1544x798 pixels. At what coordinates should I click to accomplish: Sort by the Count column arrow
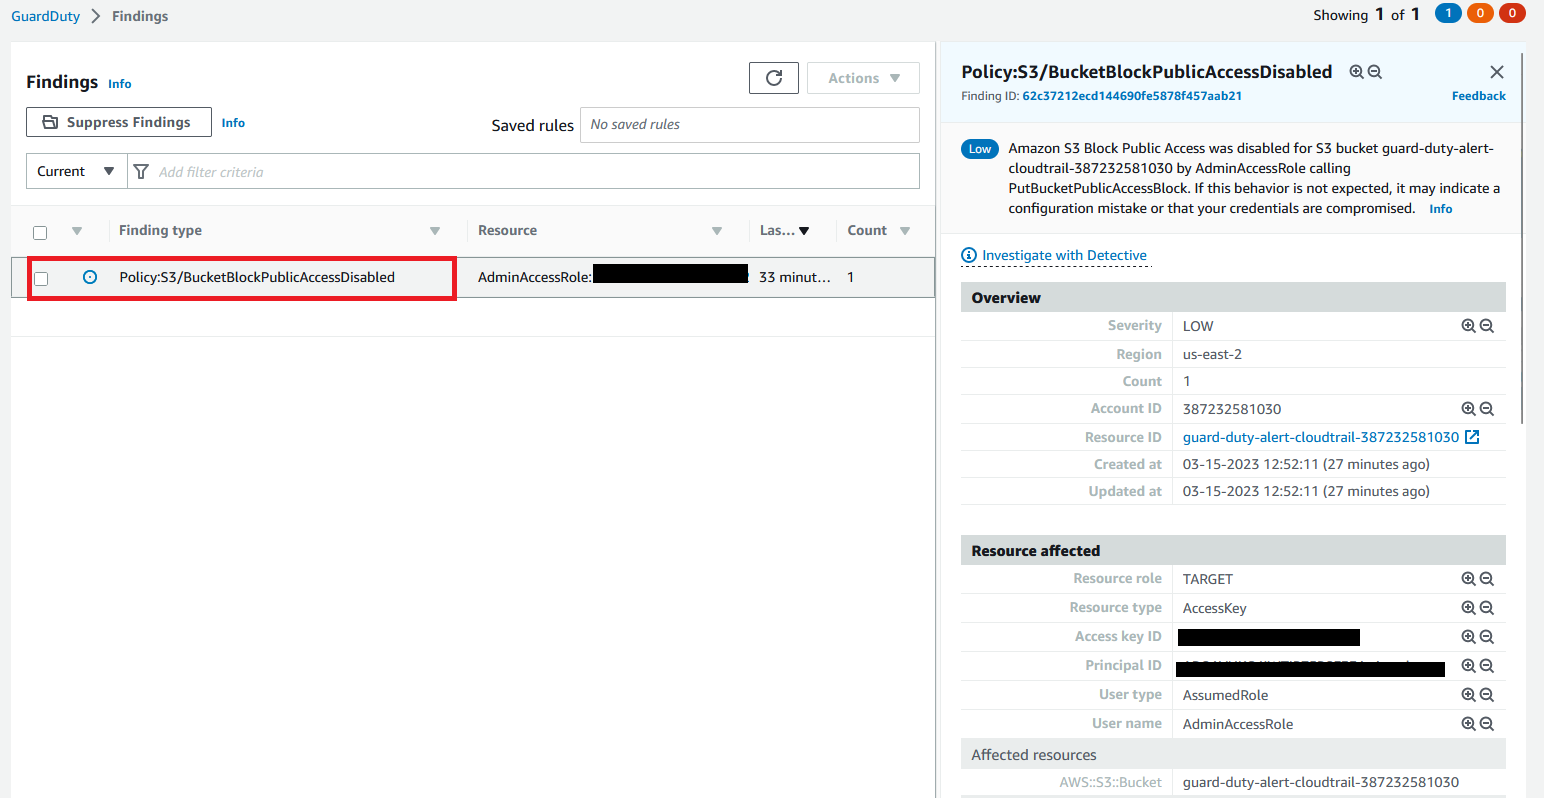click(905, 231)
